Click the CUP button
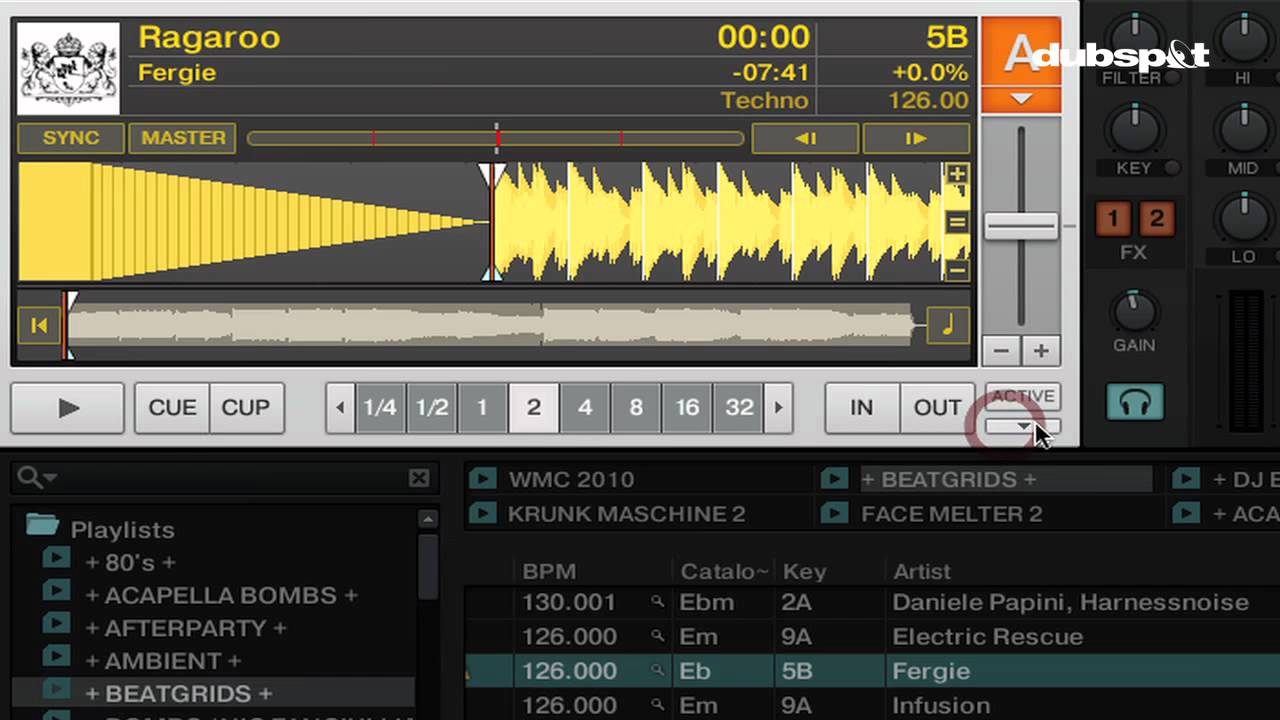Screen dimensions: 1280x720 (x=245, y=407)
